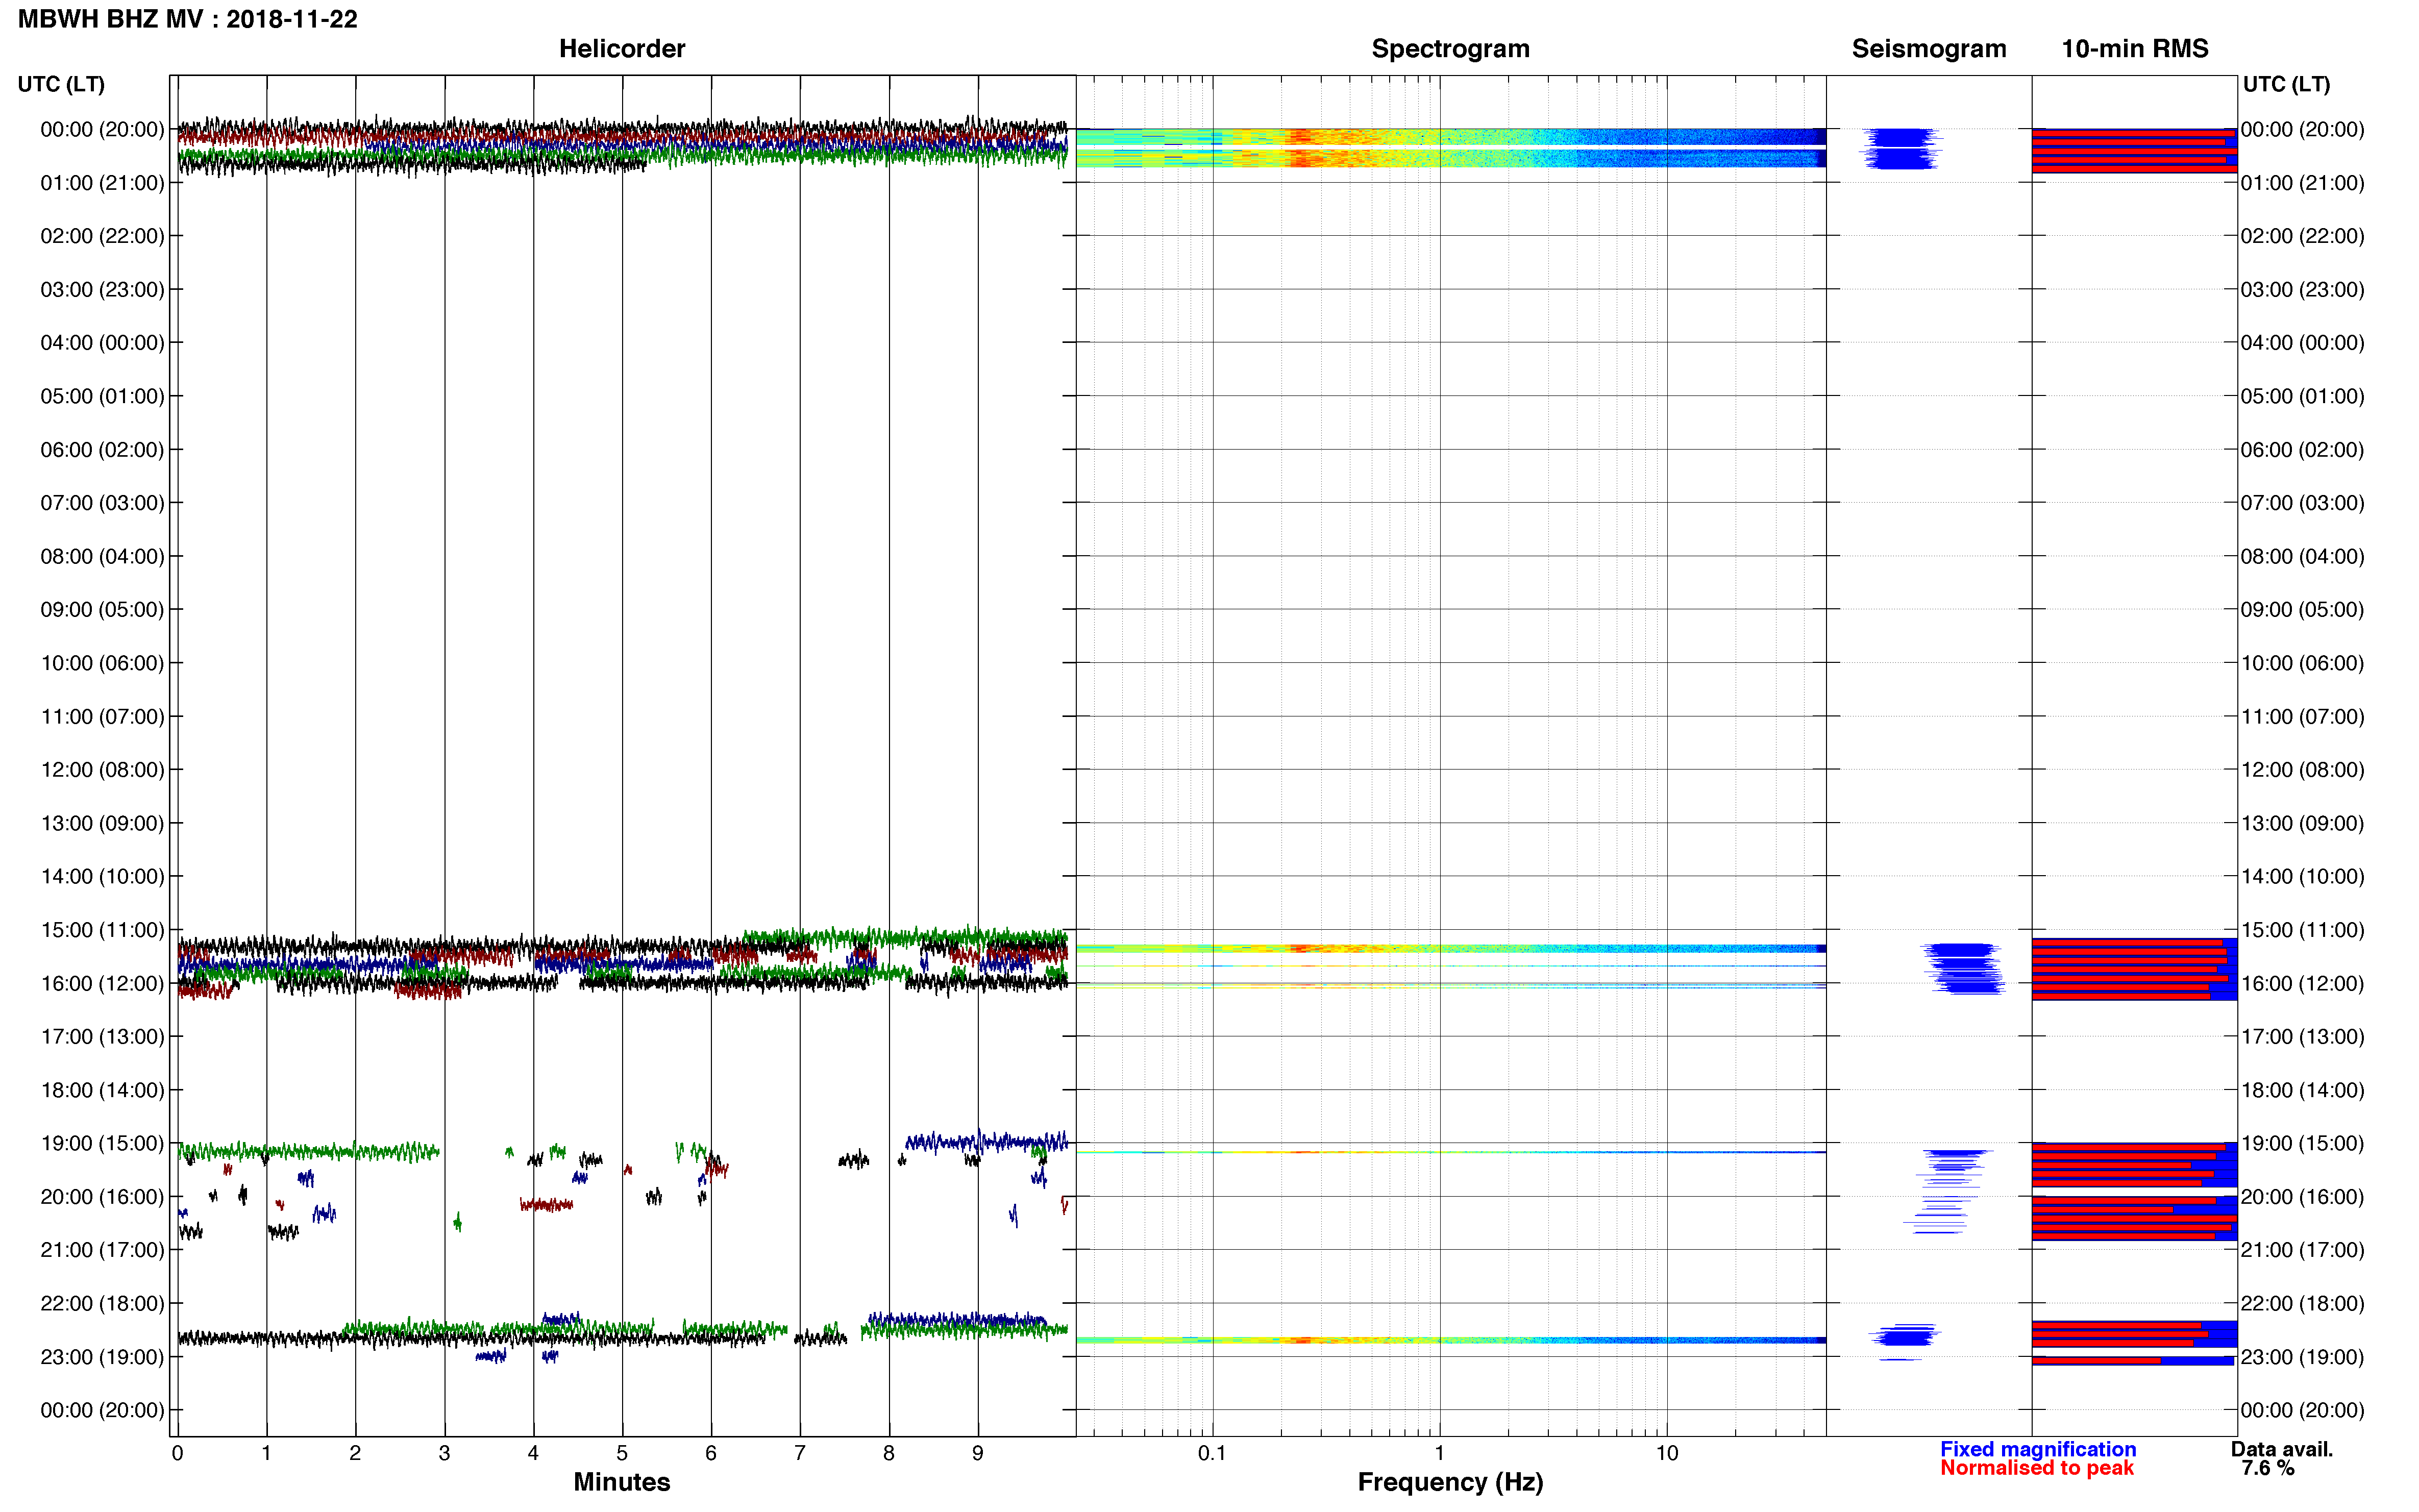Click left axis label '05:00 (01:00)'
Screen dimensions: 2419x1512
(x=102, y=396)
